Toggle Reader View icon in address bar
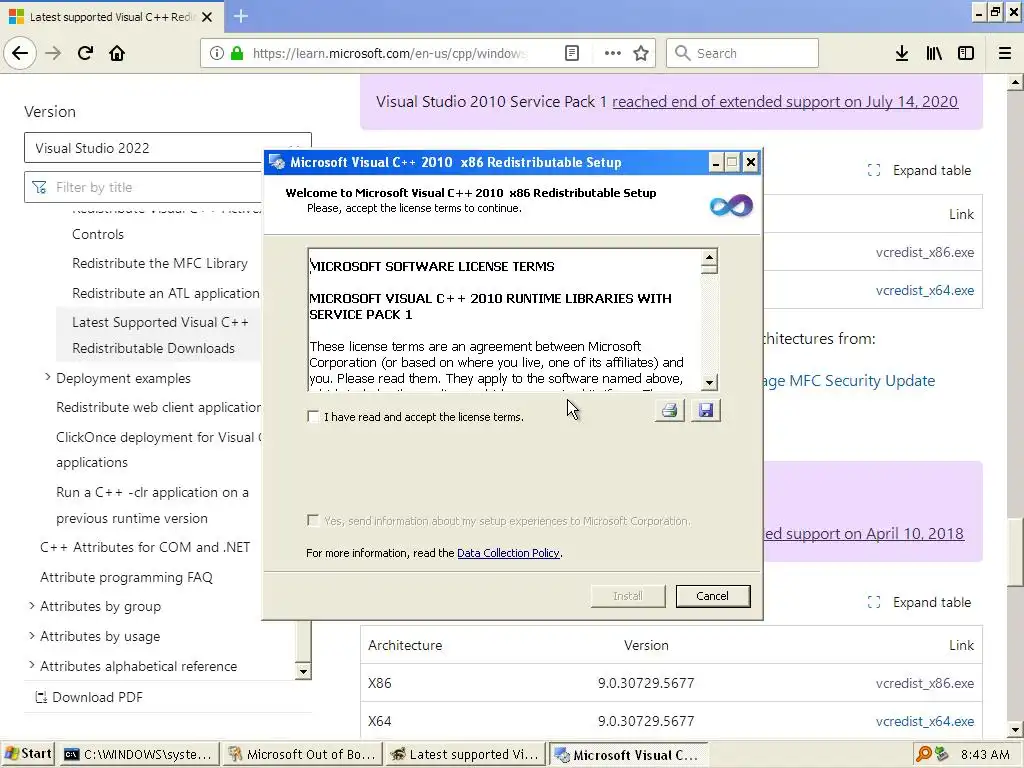 click(571, 54)
